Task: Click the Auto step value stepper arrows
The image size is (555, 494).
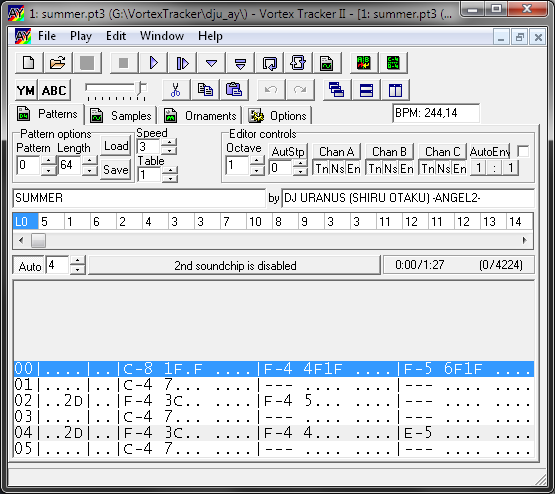Action: click(x=78, y=265)
